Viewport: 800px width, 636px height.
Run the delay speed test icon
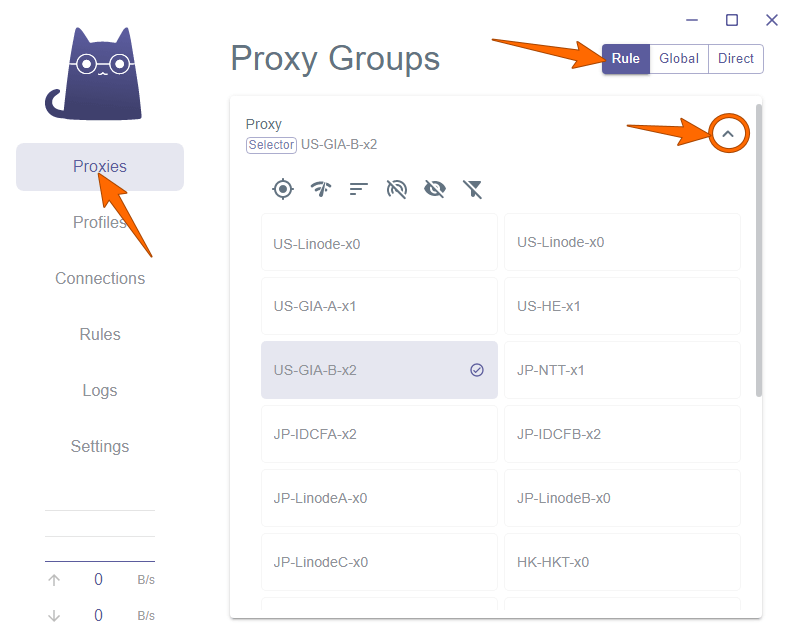321,189
